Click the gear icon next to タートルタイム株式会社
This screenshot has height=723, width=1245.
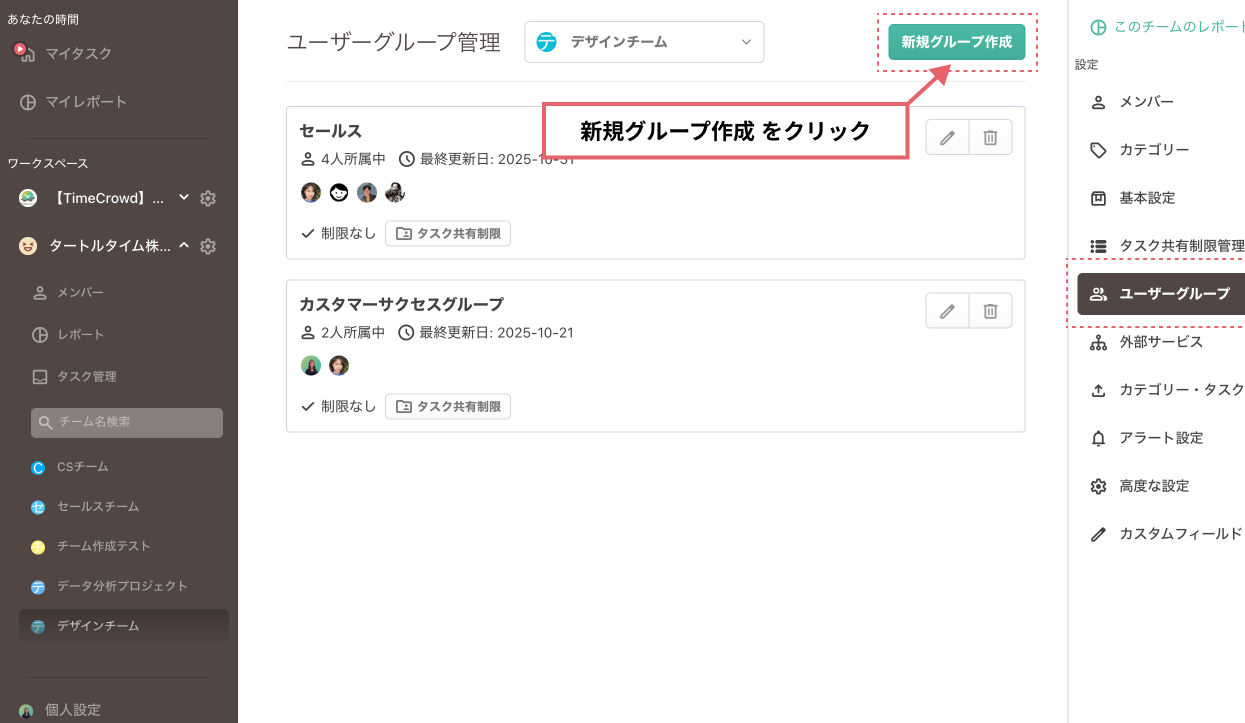coord(207,246)
